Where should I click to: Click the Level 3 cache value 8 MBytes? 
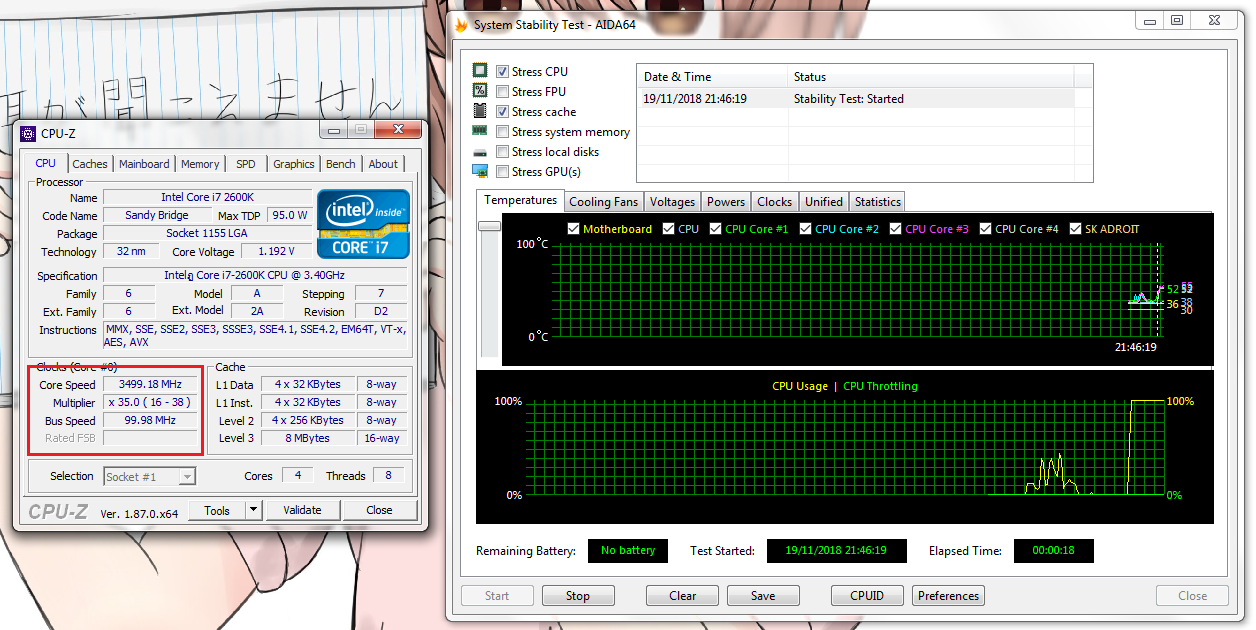tap(308, 438)
